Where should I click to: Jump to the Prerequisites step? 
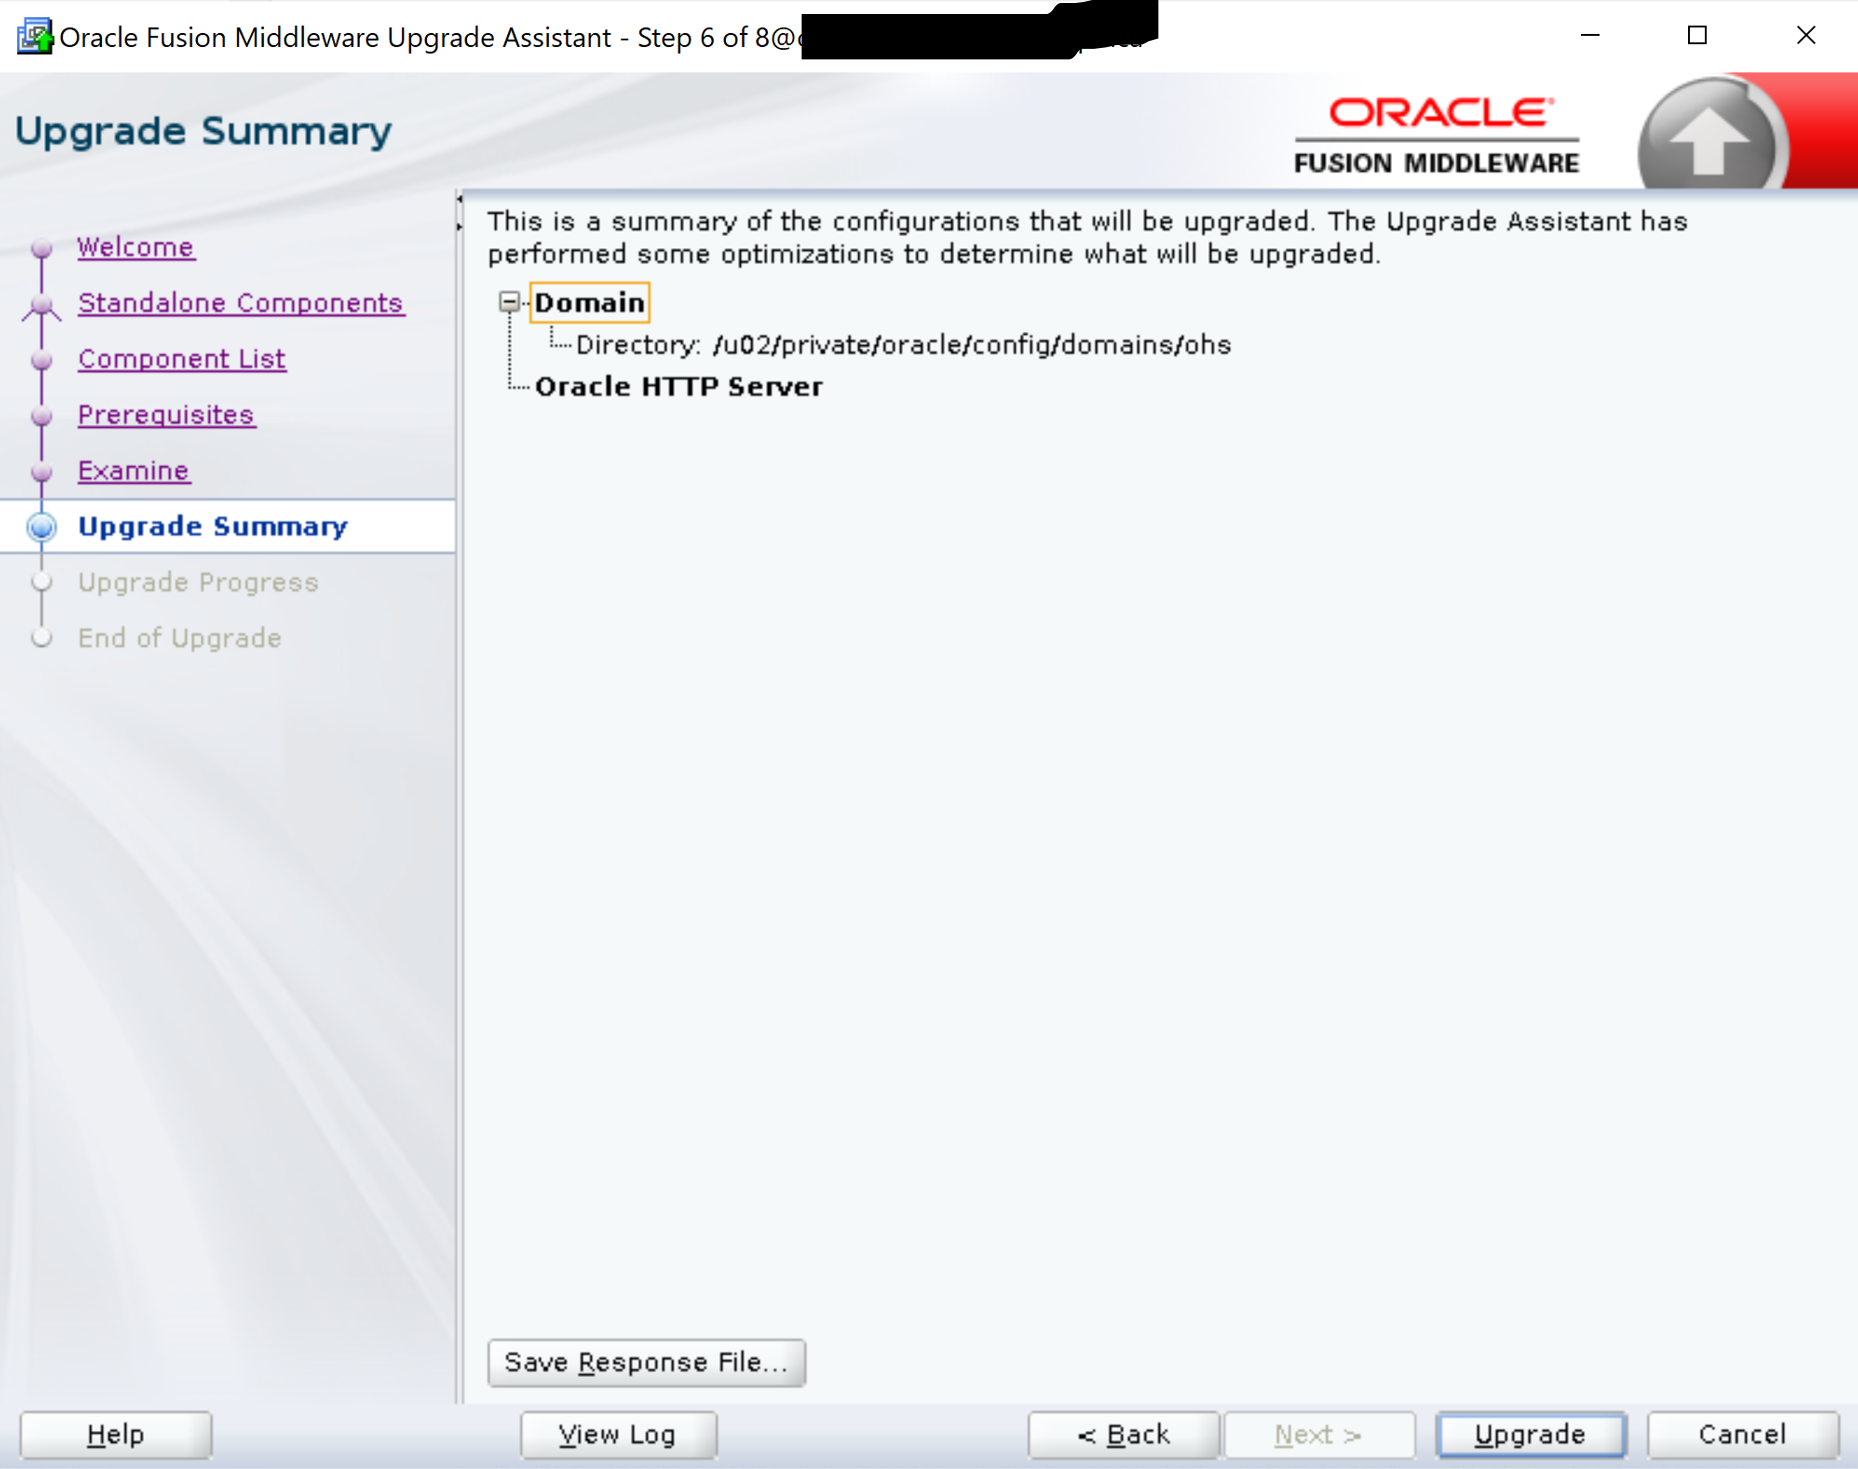[166, 415]
